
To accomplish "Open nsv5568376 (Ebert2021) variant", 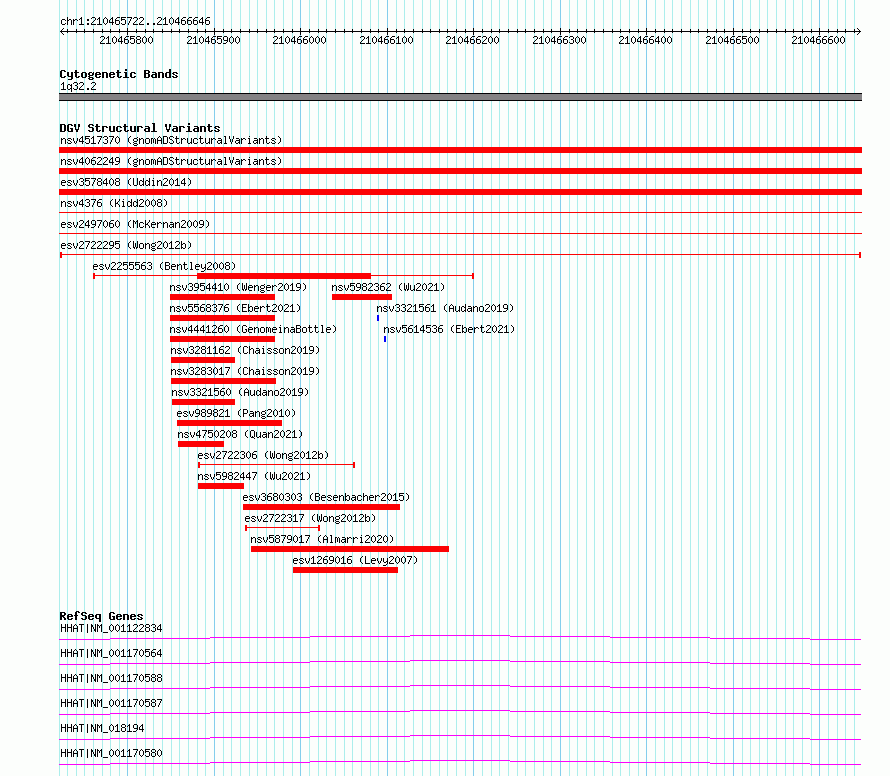I will pyautogui.click(x=235, y=308).
